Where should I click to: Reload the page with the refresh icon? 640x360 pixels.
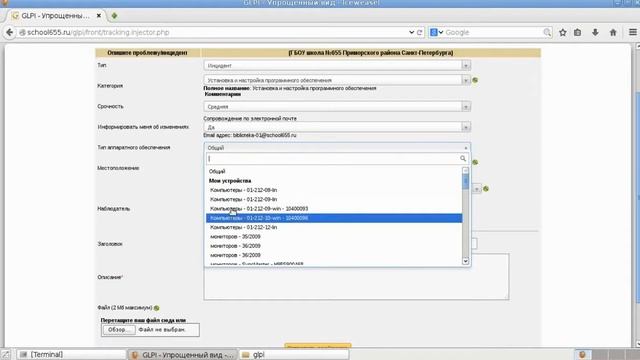tap(419, 32)
